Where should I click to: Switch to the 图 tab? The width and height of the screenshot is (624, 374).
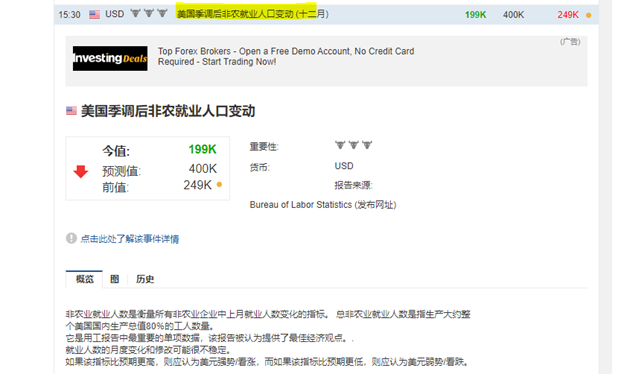115,279
